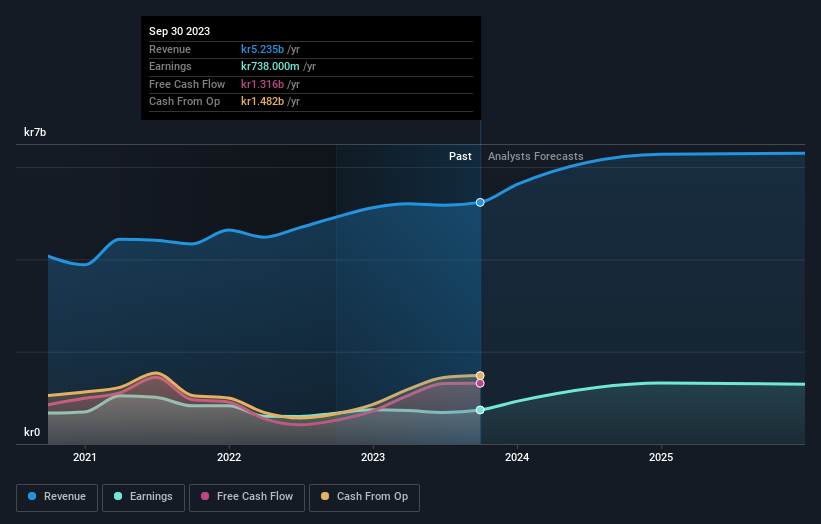Click the Revenue row label in tooltip

click(170, 49)
